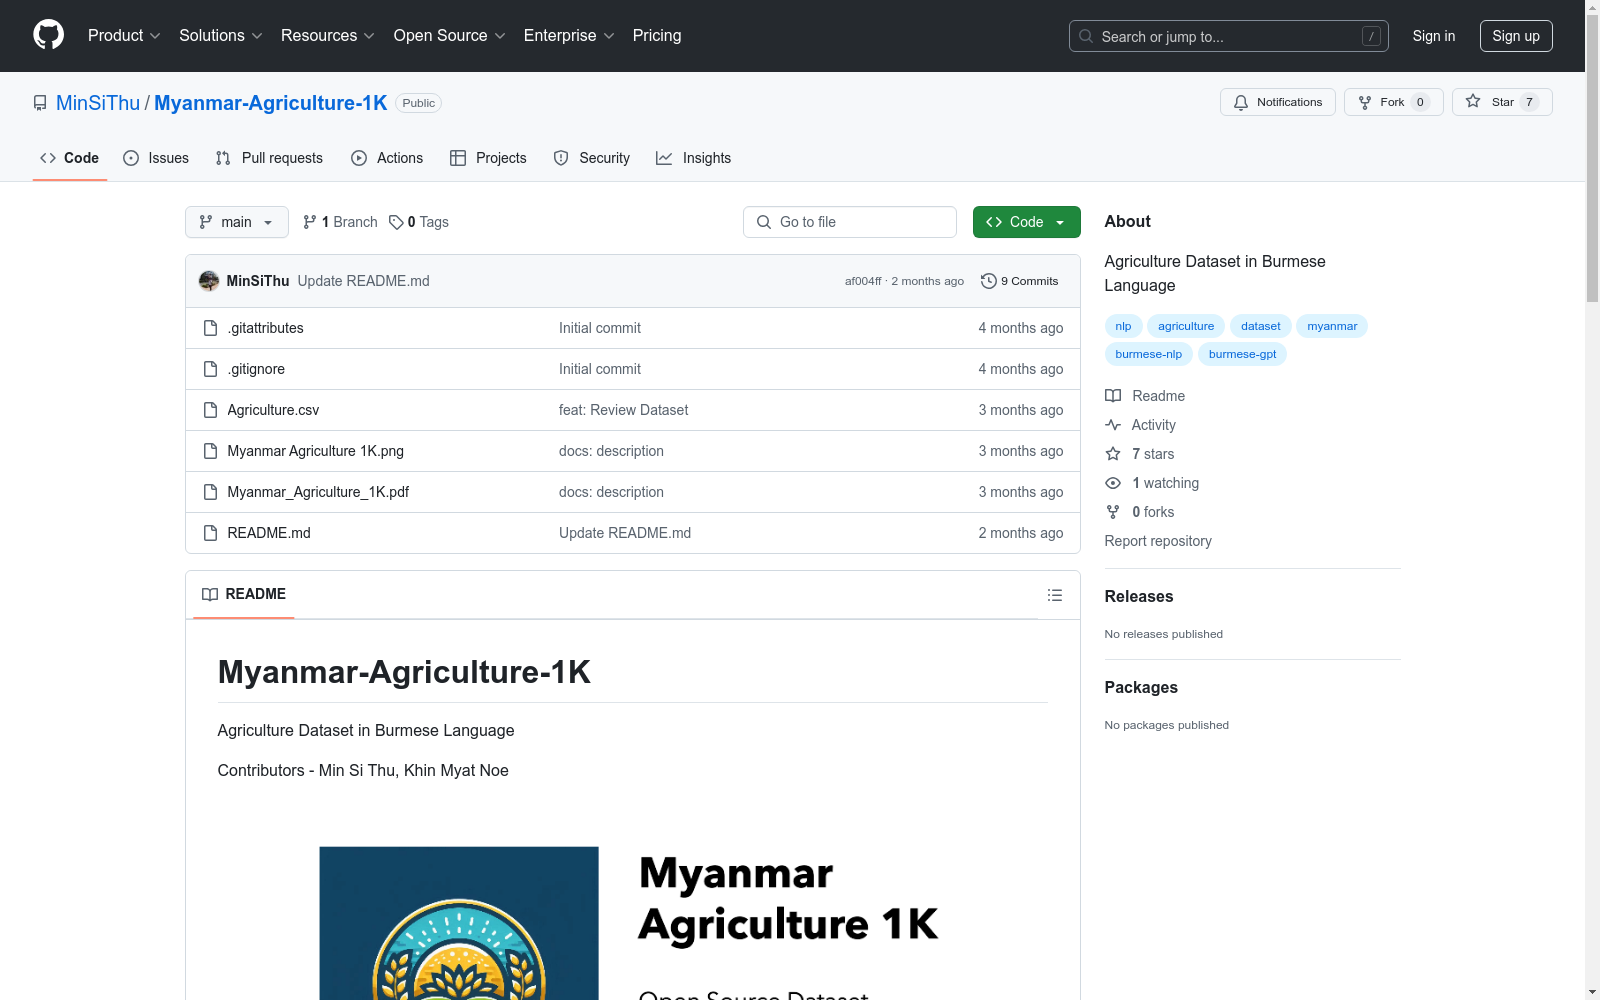The width and height of the screenshot is (1600, 1000).
Task: Fork this repository
Action: pos(1394,102)
